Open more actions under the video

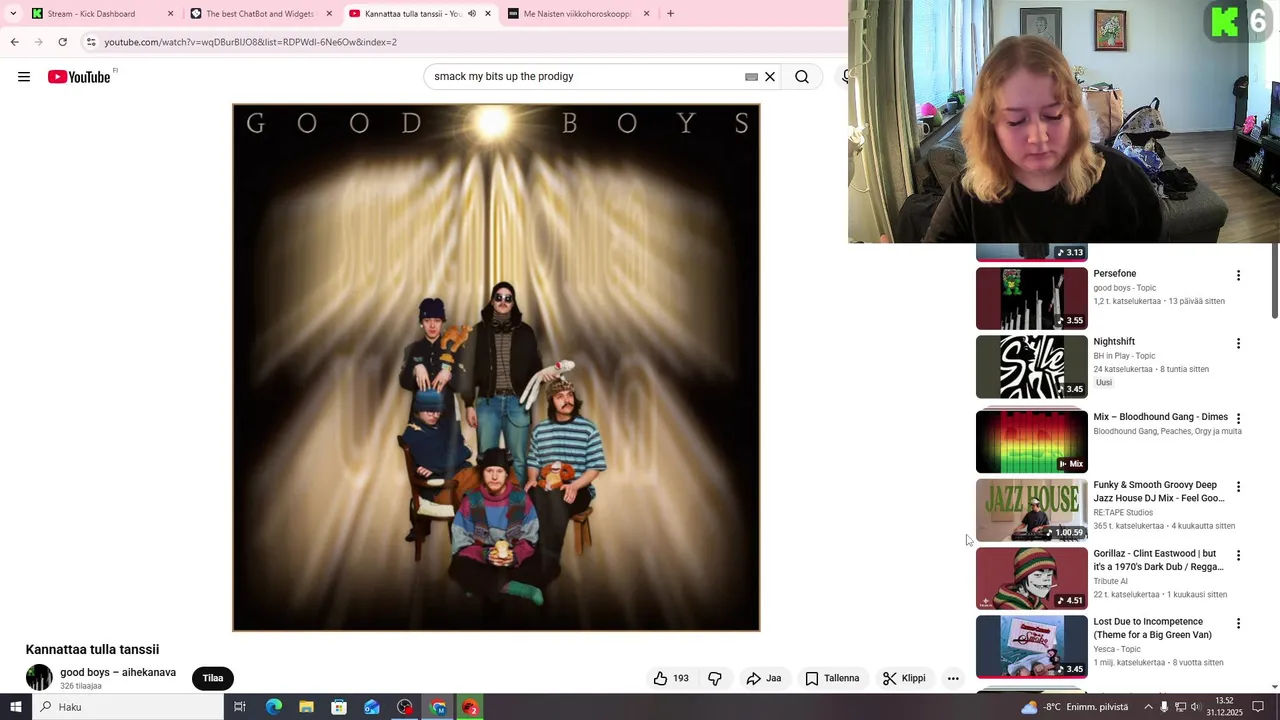(953, 678)
